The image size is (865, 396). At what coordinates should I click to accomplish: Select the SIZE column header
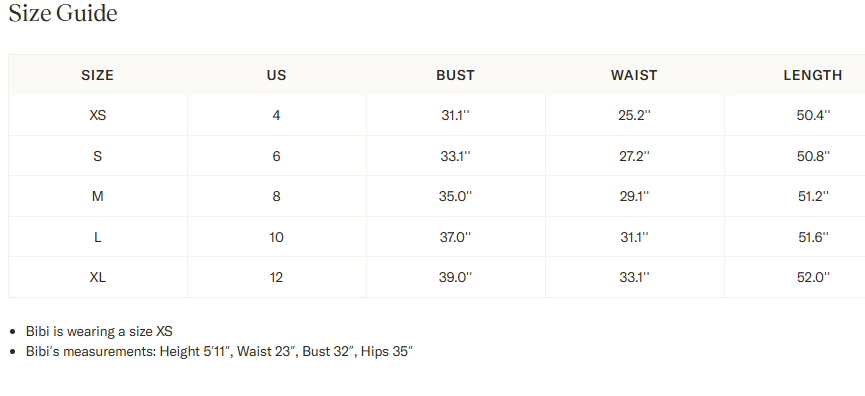point(98,75)
